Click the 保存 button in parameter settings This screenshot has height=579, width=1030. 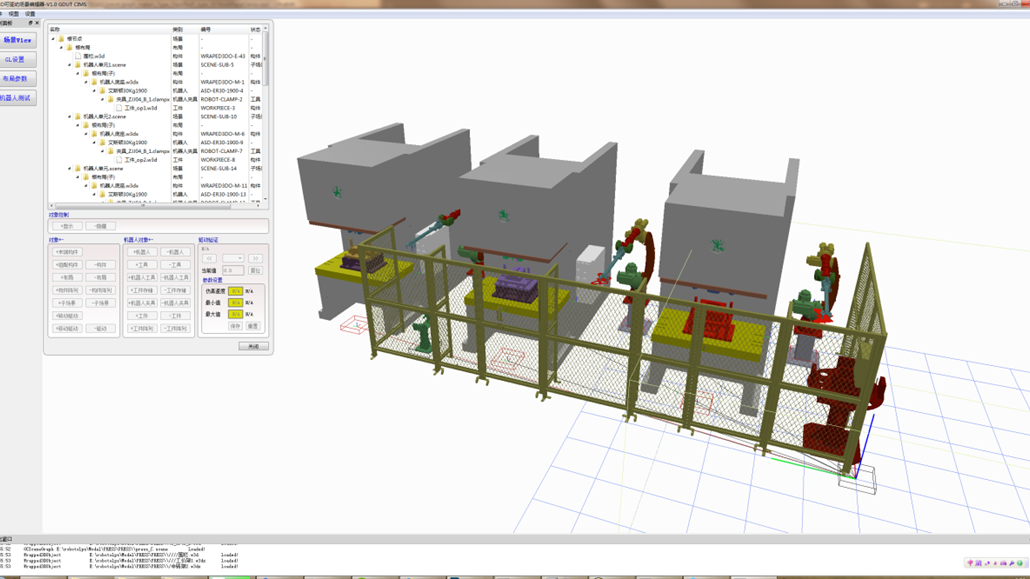pos(235,326)
